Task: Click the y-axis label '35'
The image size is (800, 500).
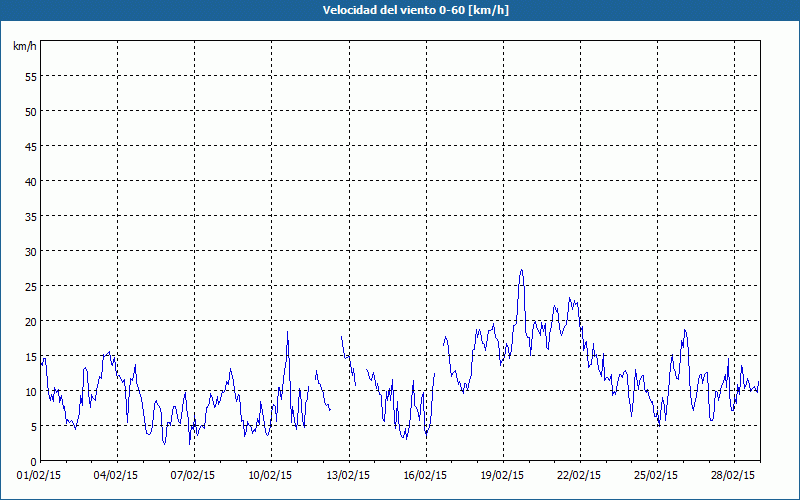Action: [x=31, y=216]
